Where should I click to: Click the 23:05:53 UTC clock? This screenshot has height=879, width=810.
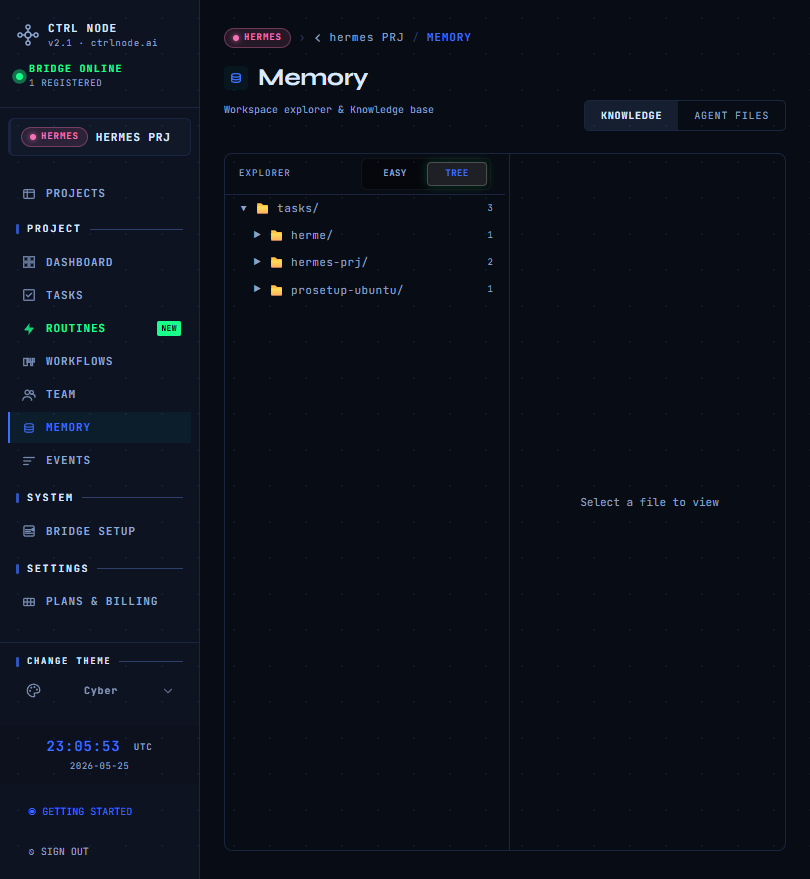[99, 747]
